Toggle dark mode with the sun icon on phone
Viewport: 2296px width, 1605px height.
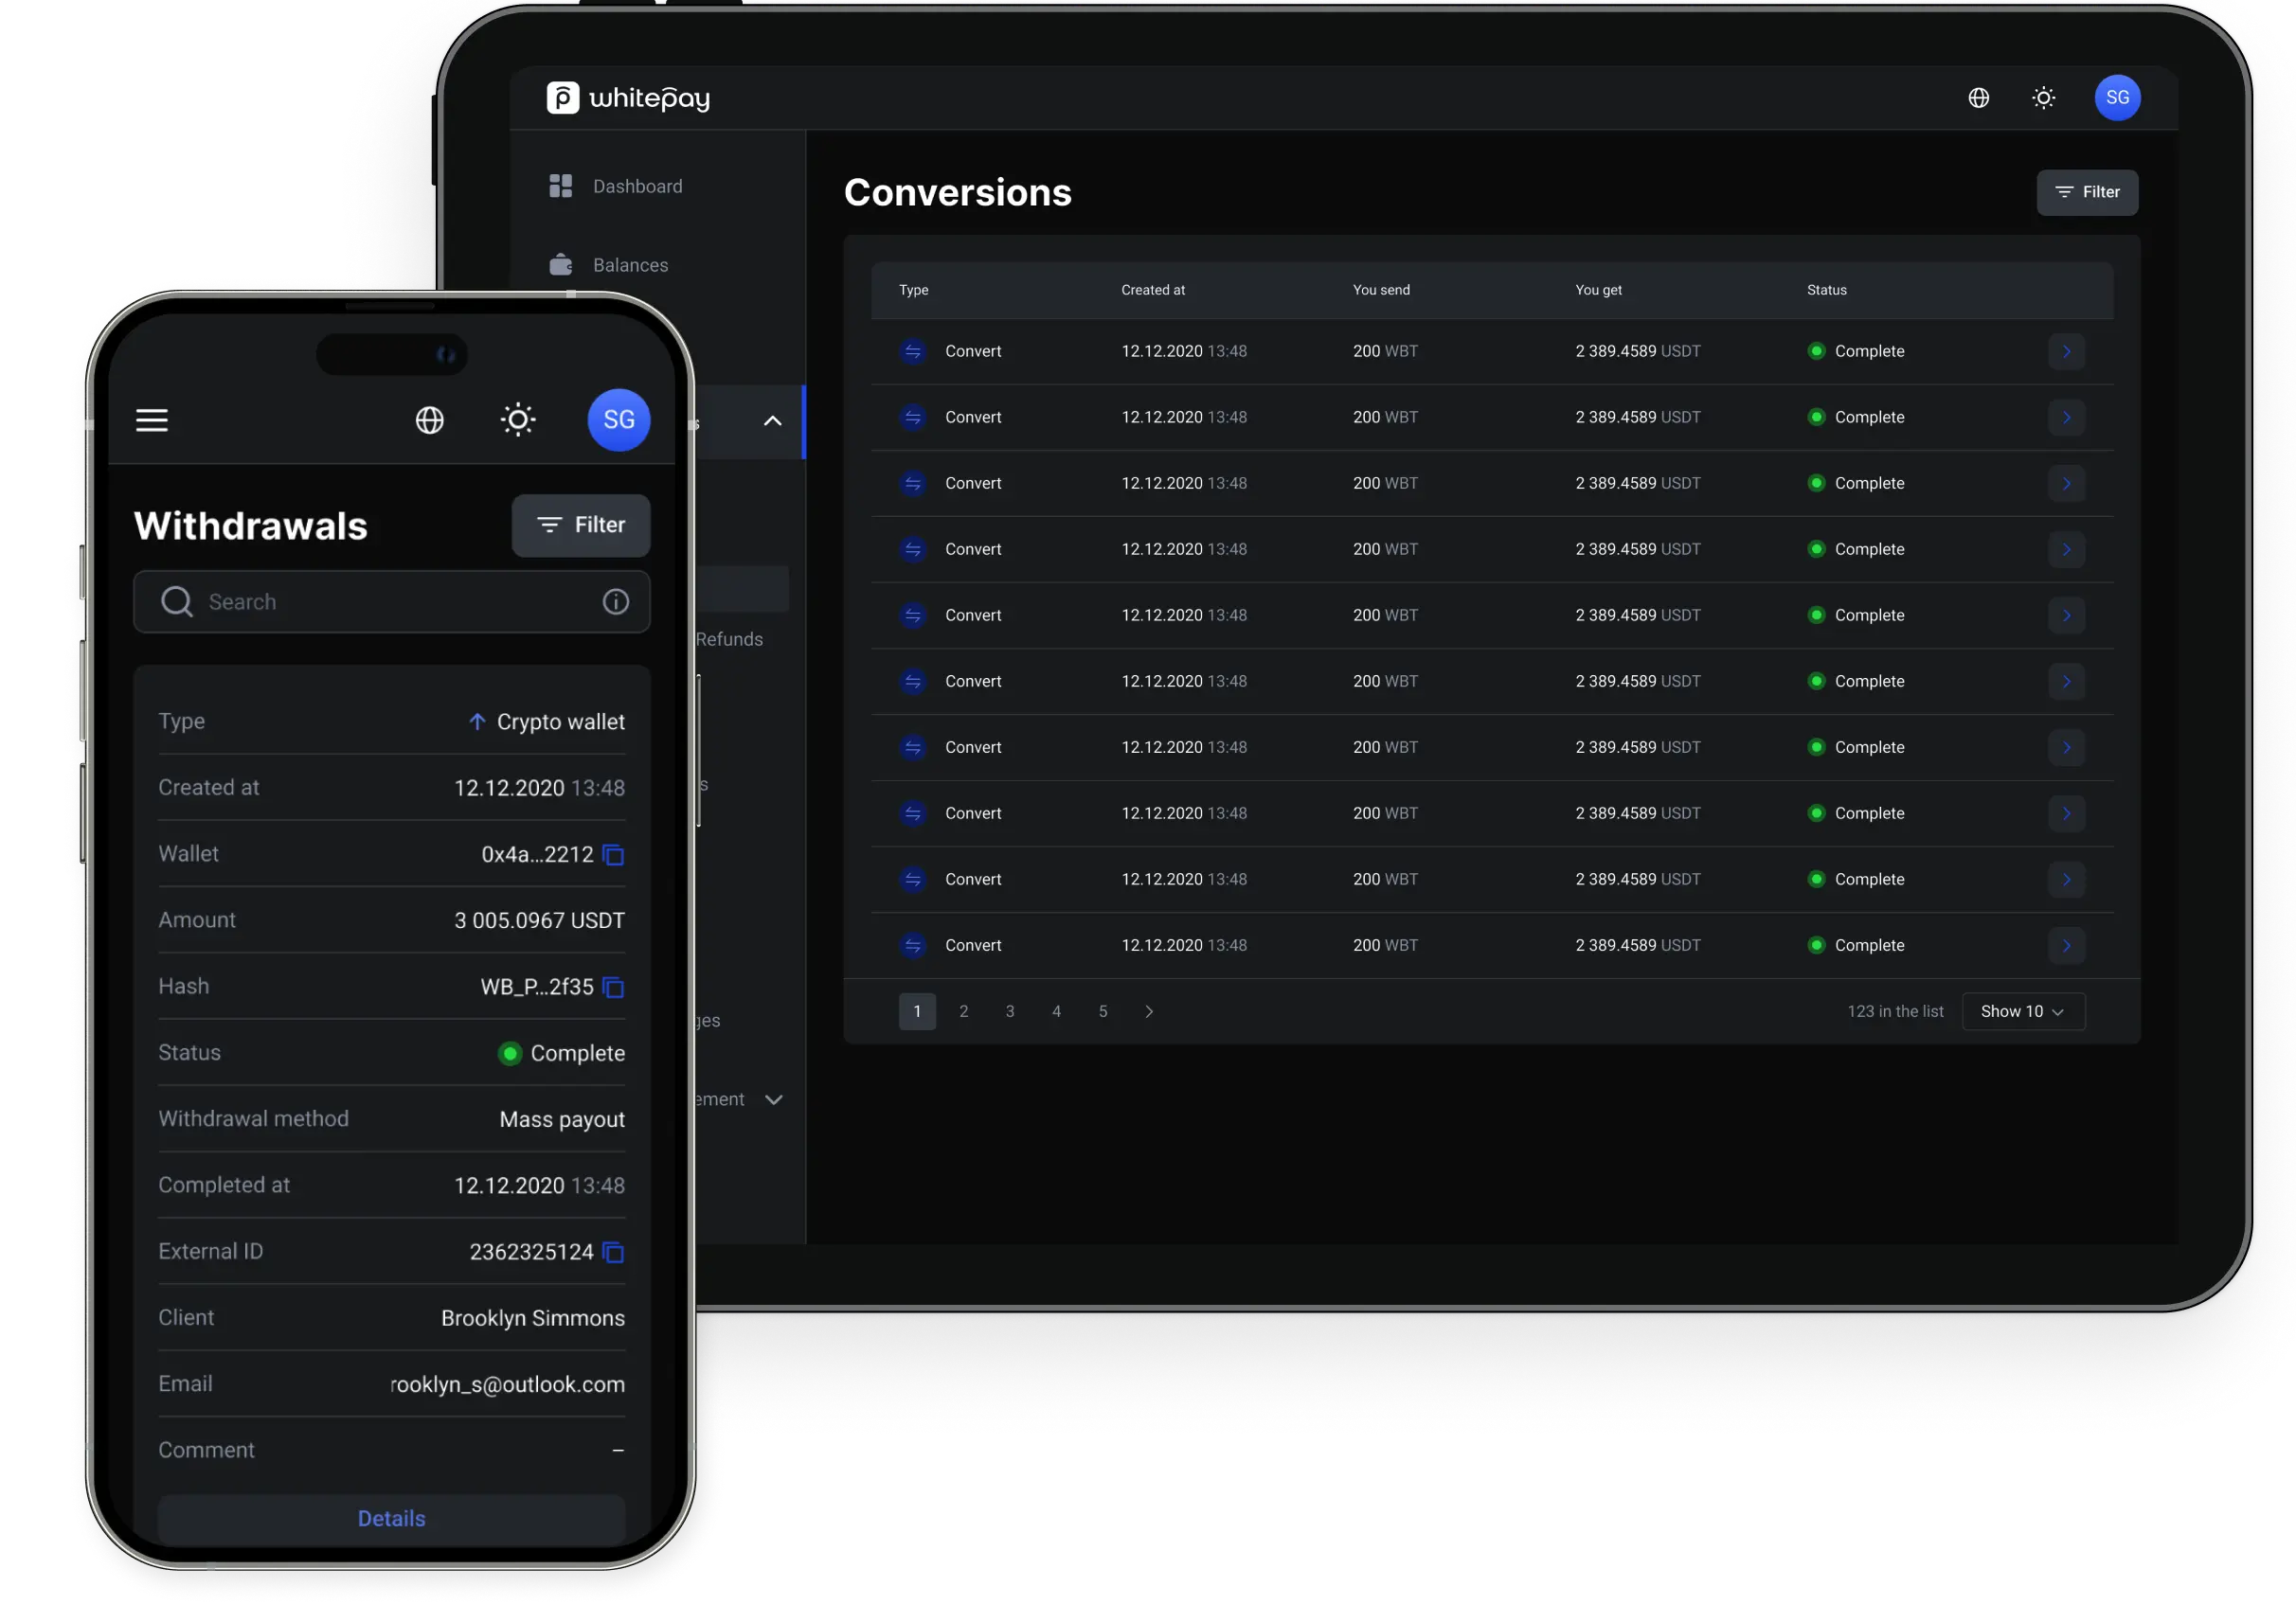coord(517,419)
